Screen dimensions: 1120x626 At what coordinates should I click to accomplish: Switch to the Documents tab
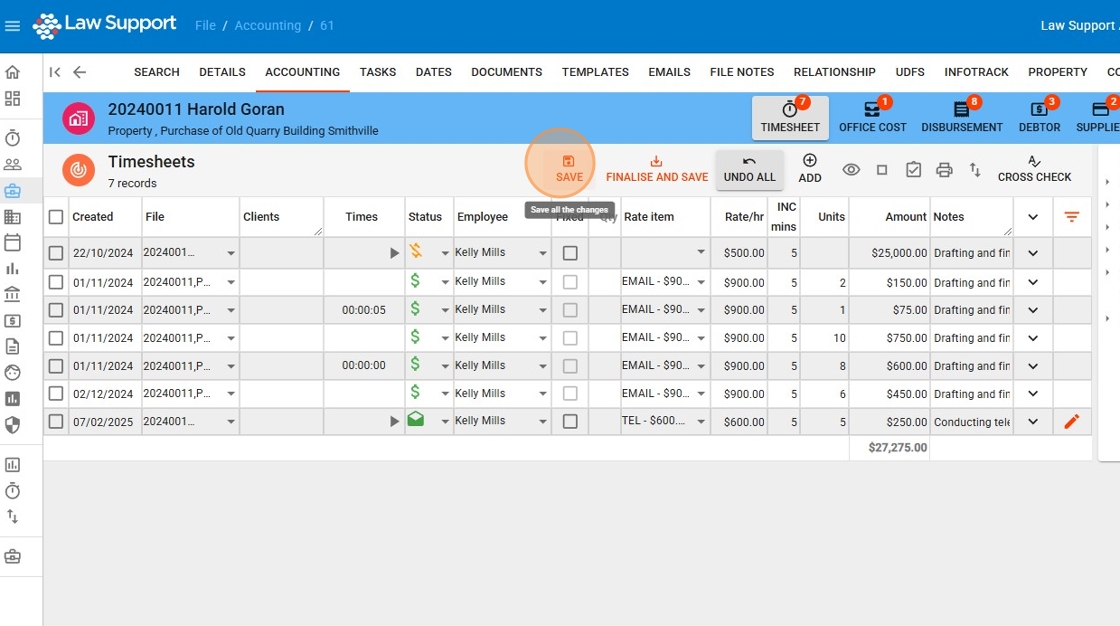click(x=506, y=72)
